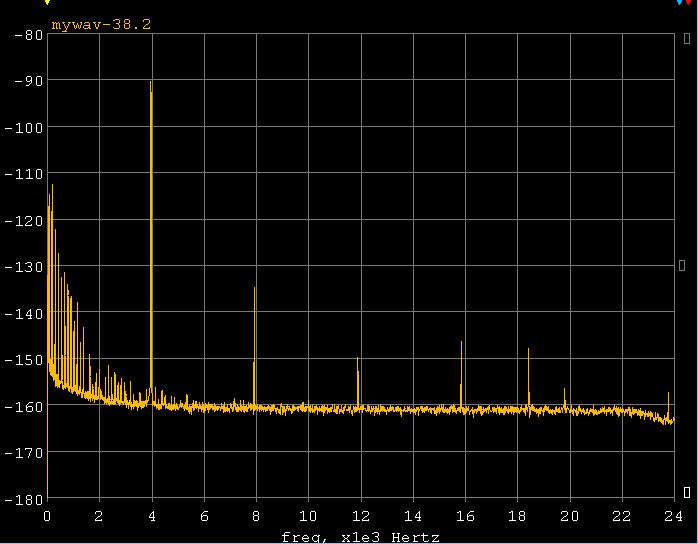This screenshot has width=698, height=544.
Task: Click the small box beside the -80 gridline
Action: [687, 39]
